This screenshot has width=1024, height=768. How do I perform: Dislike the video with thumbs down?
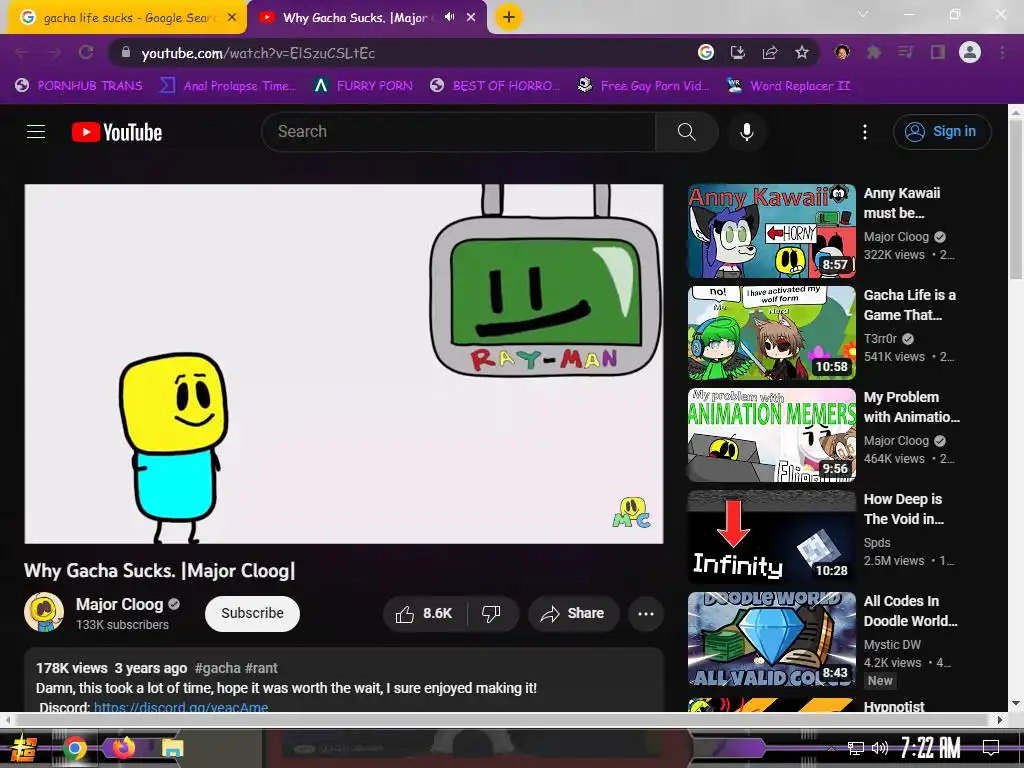pyautogui.click(x=492, y=613)
